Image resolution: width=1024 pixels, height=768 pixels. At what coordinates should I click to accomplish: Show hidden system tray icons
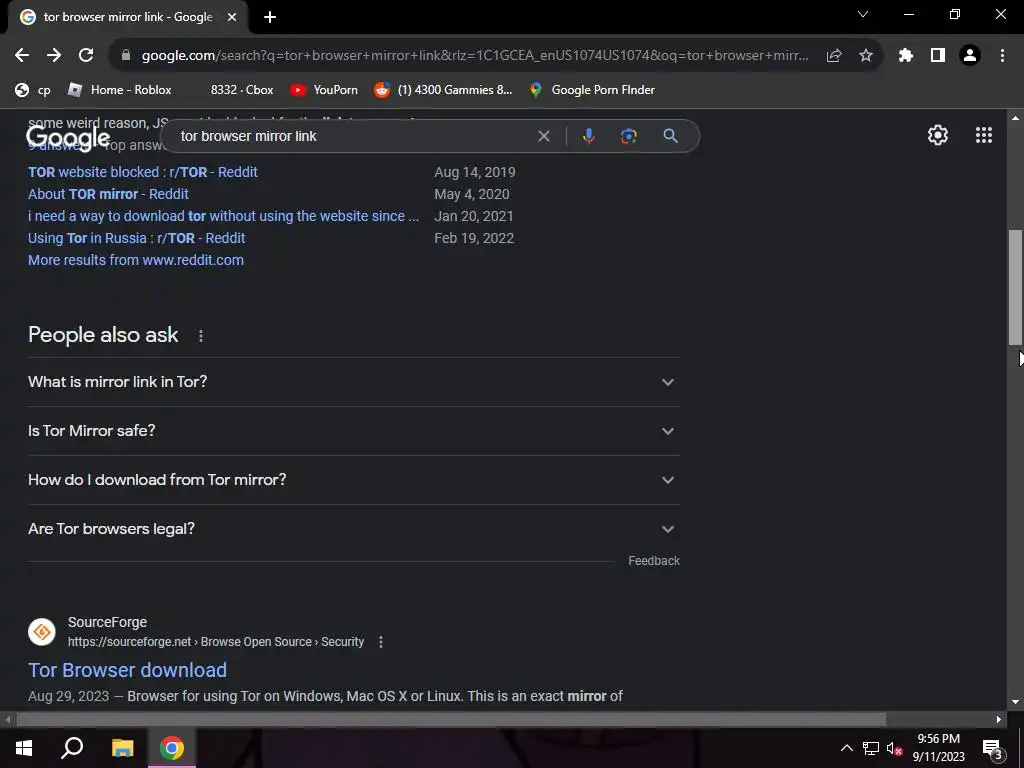point(846,748)
